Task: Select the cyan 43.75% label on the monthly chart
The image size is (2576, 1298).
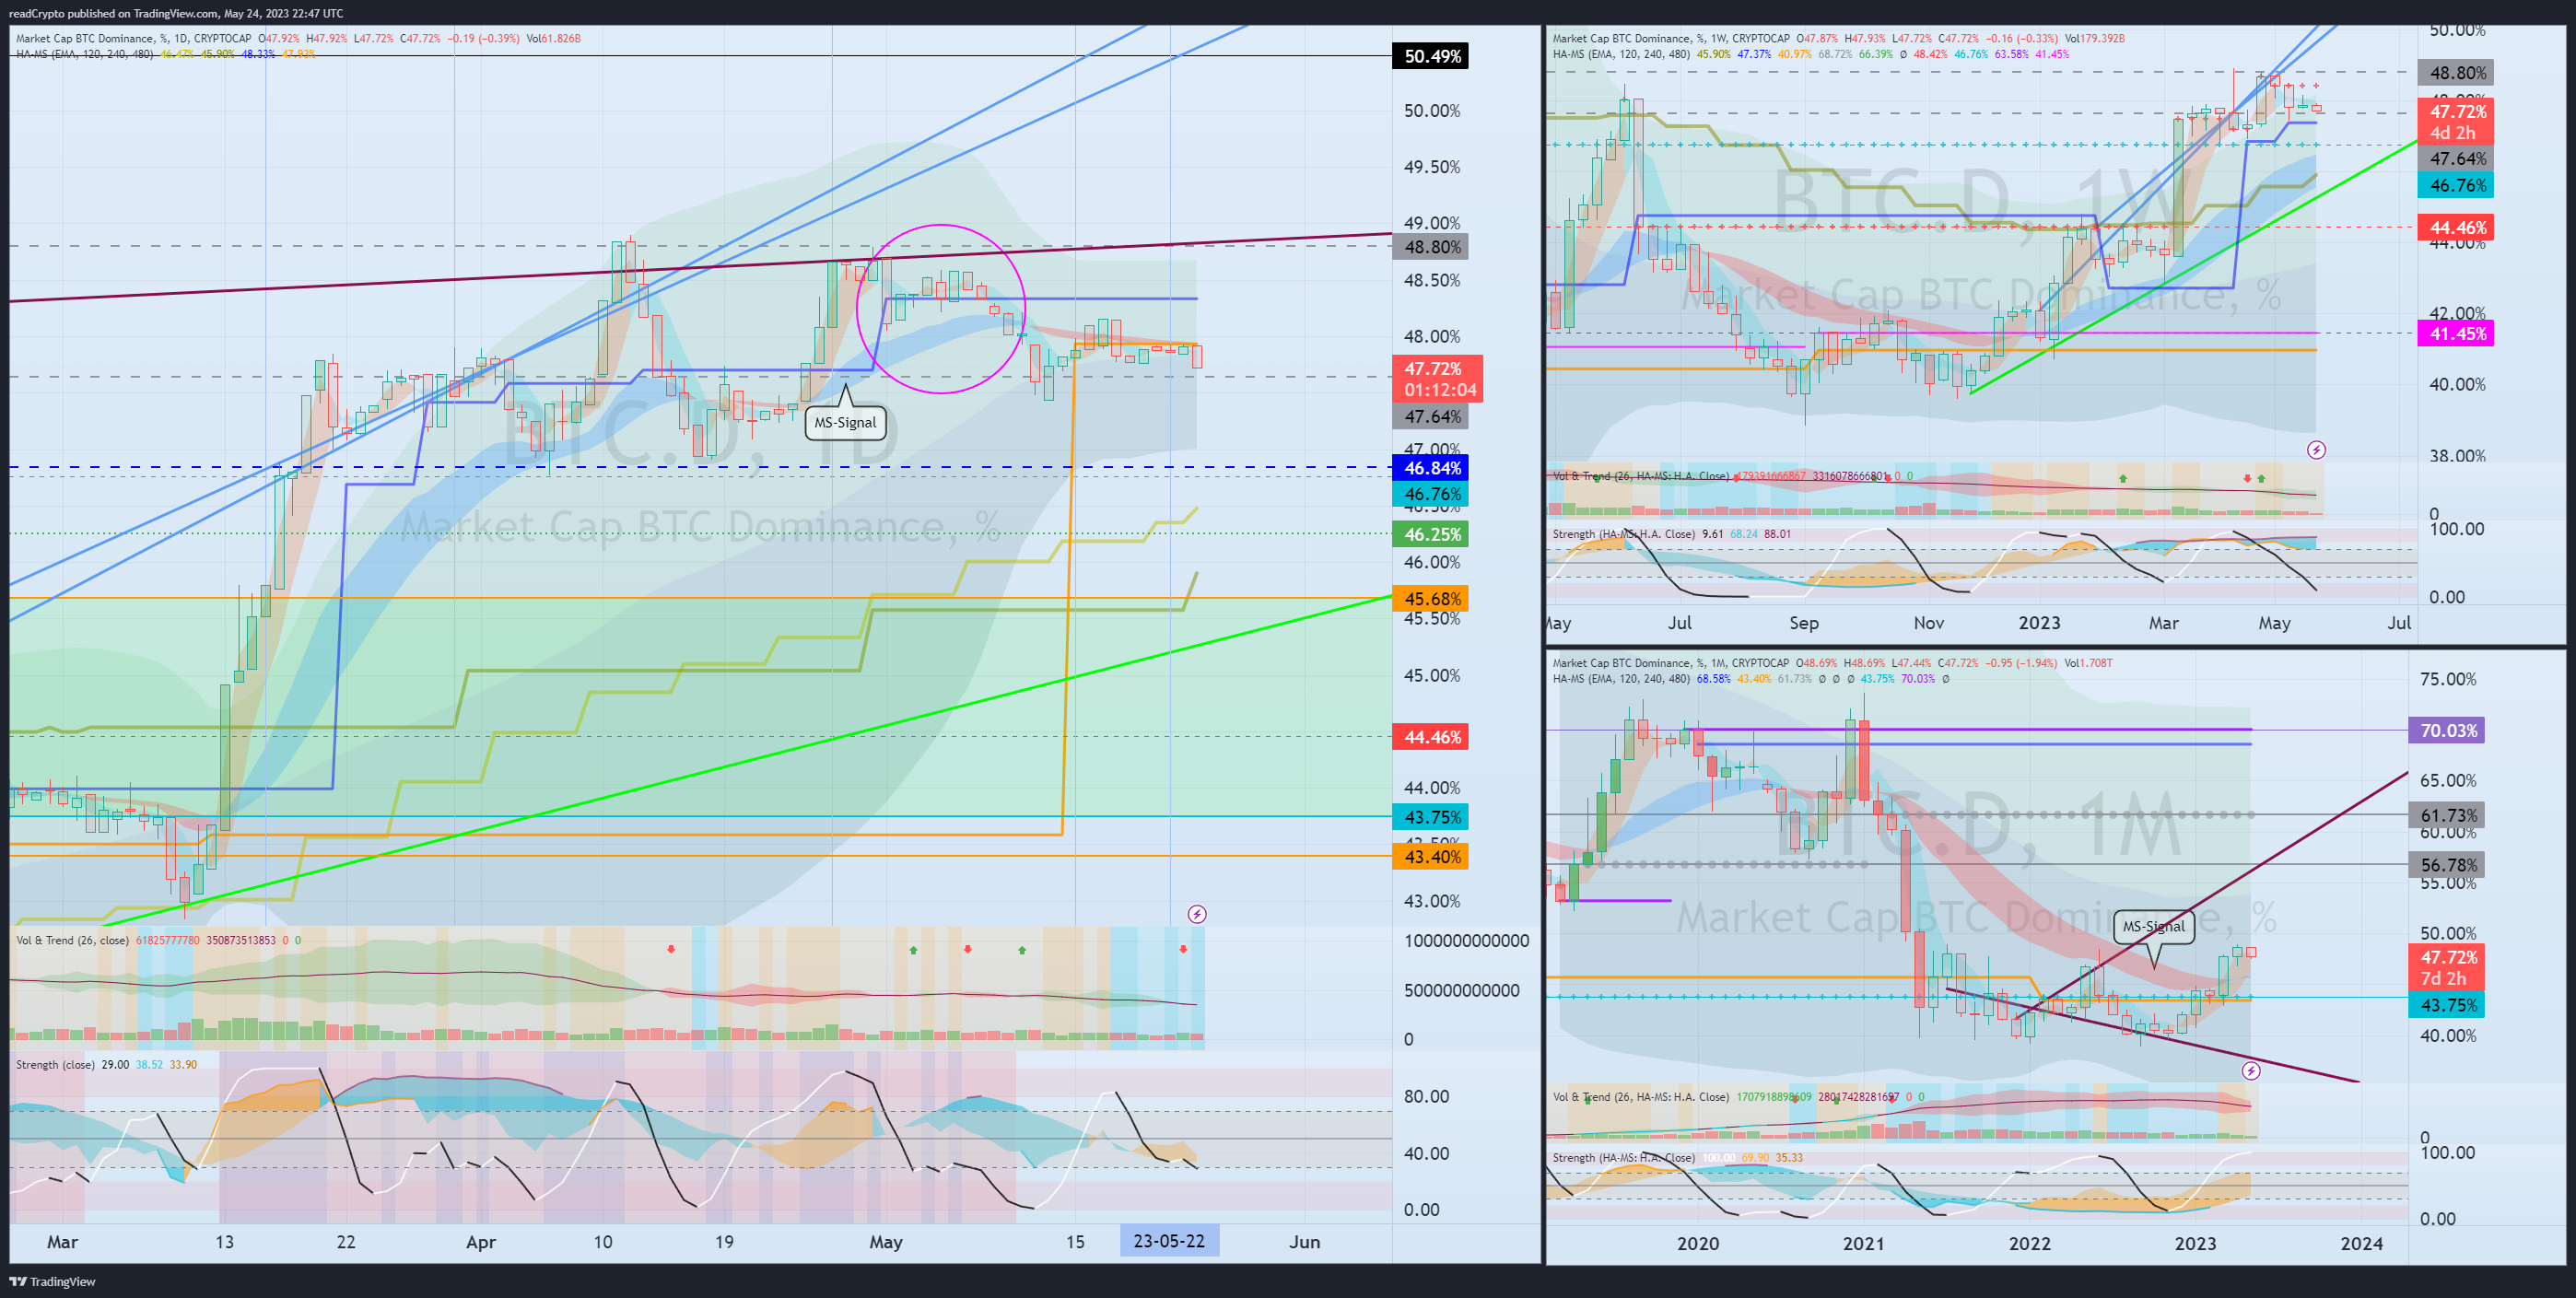Action: (2447, 1005)
